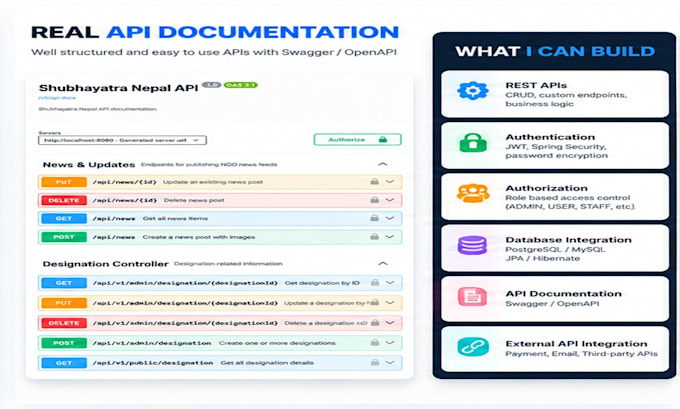Click 'Update an existing news post' text
The image size is (680, 409).
tap(213, 182)
